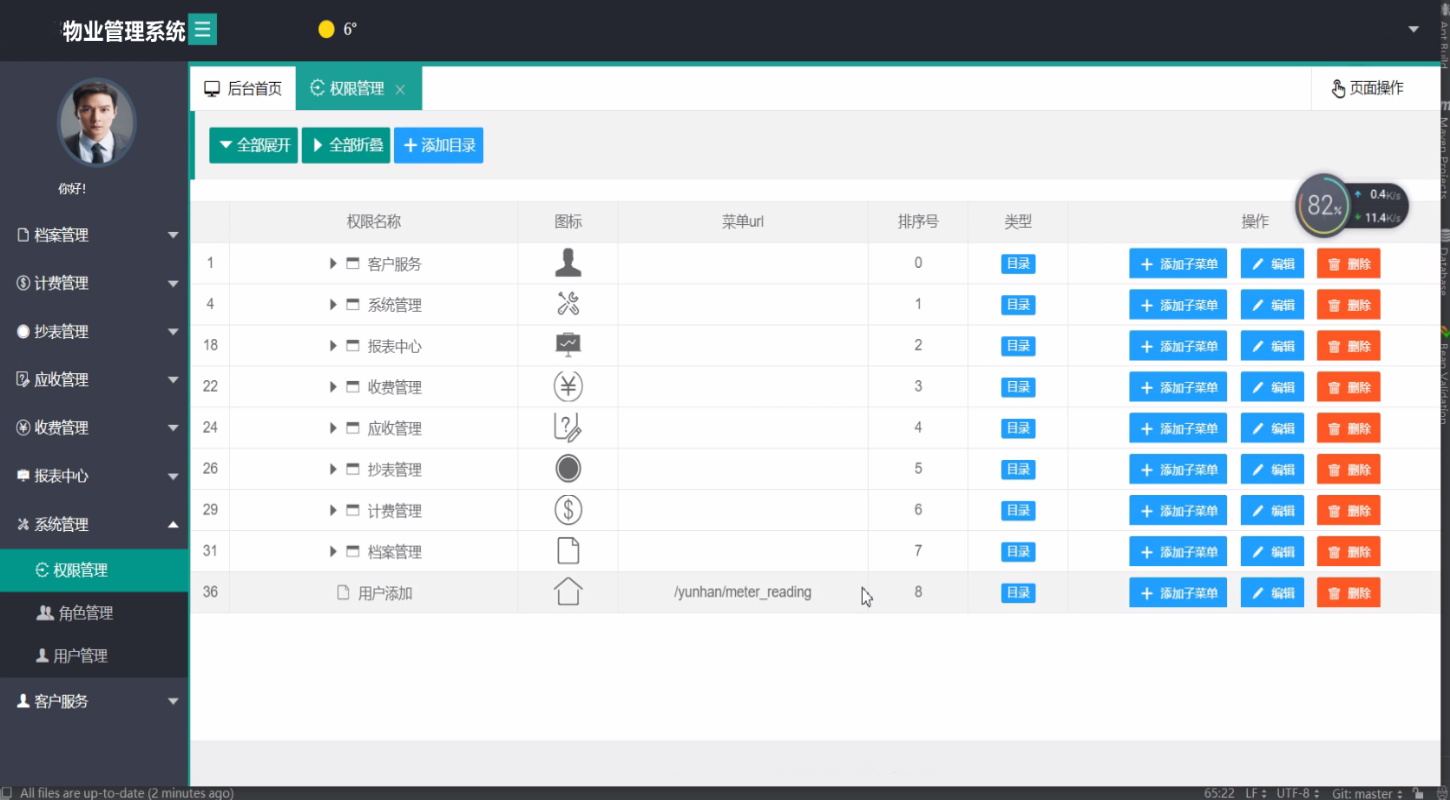Click the yellow sun weather icon
This screenshot has width=1450, height=800.
[x=326, y=29]
